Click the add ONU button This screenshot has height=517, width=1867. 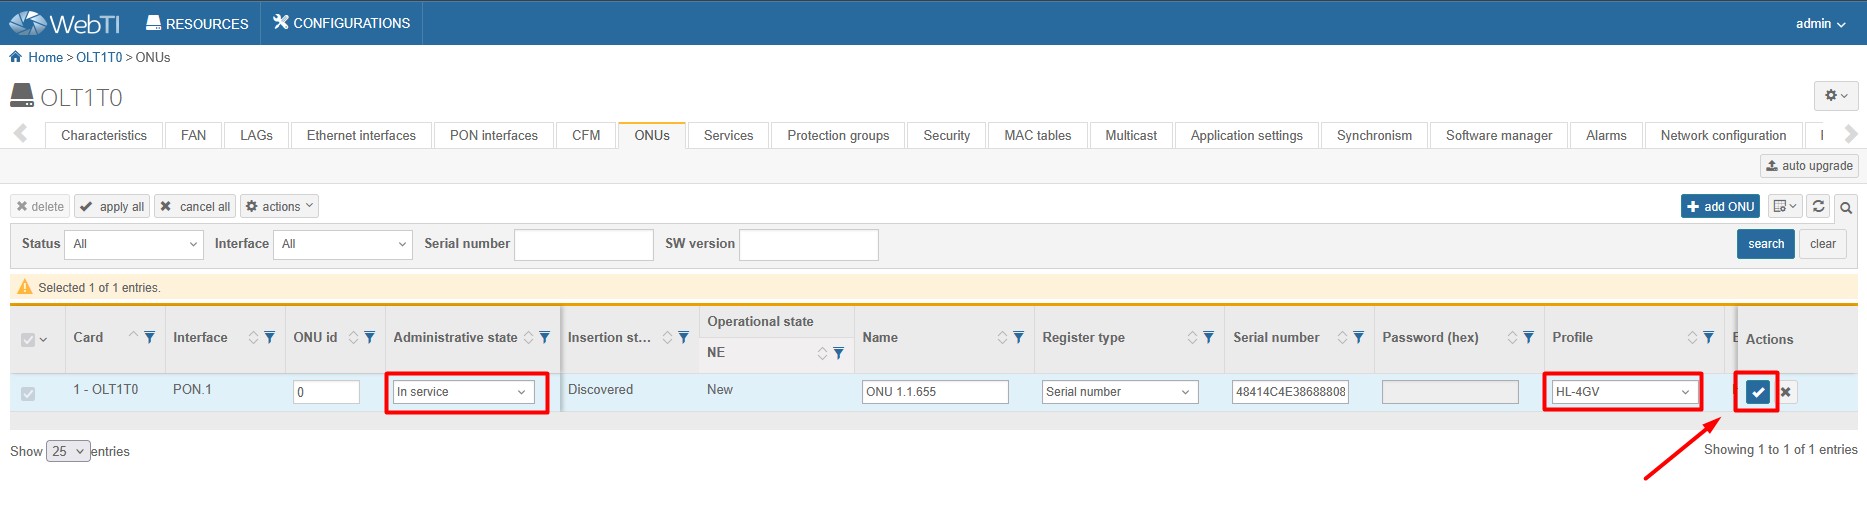pyautogui.click(x=1719, y=206)
